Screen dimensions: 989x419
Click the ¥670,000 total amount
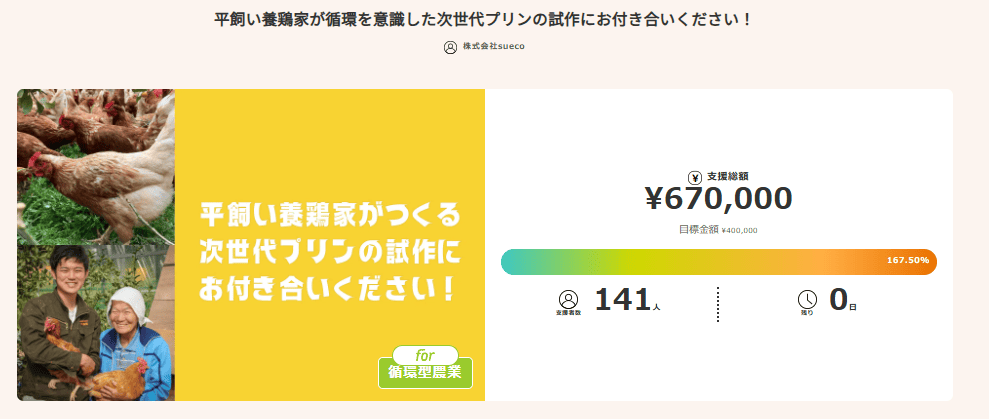tap(718, 199)
